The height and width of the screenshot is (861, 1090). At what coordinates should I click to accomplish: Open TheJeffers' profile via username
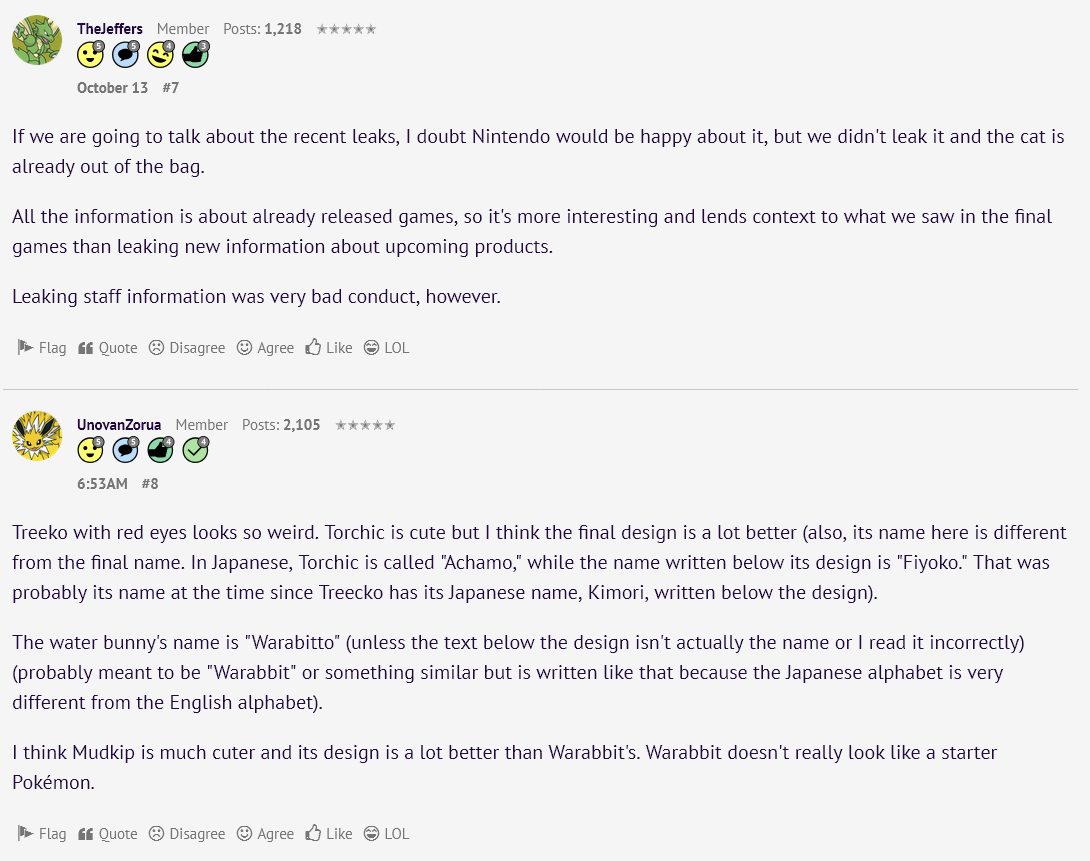click(x=110, y=29)
